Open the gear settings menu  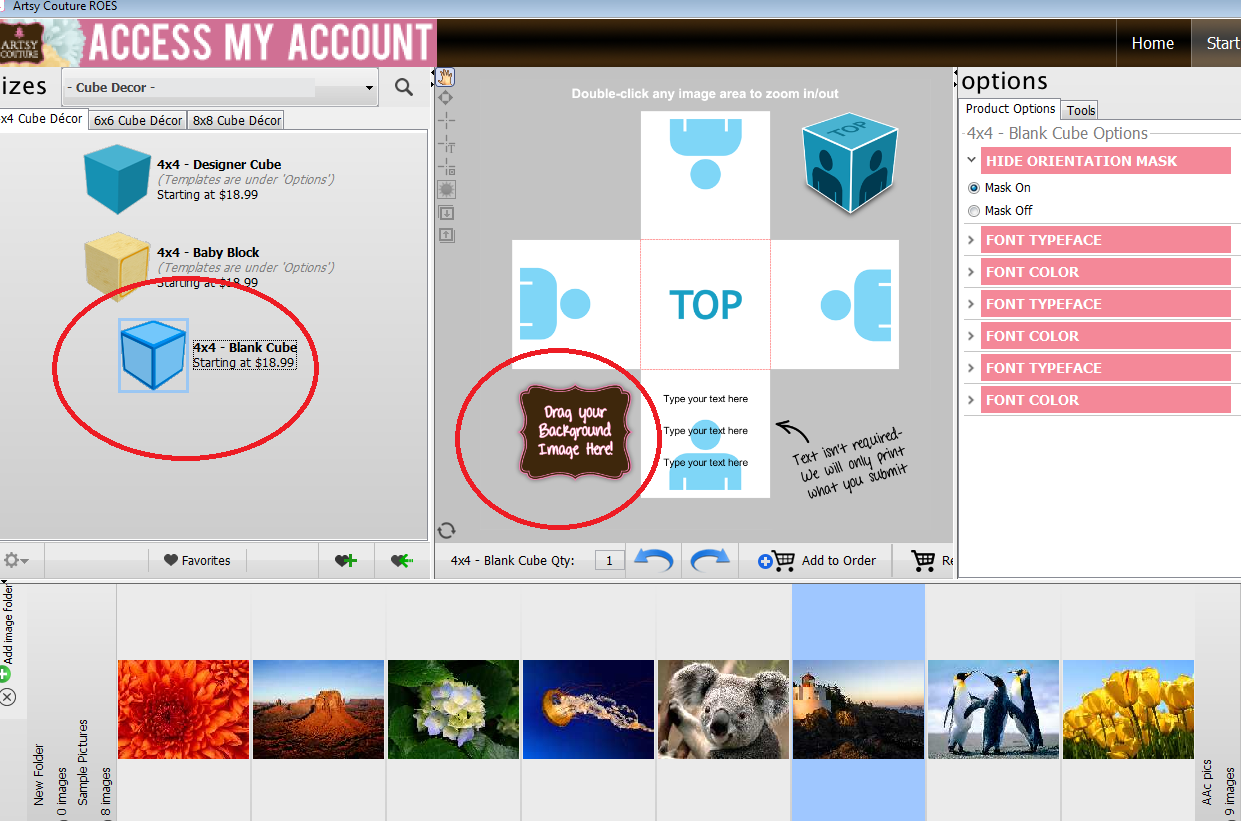[x=16, y=561]
